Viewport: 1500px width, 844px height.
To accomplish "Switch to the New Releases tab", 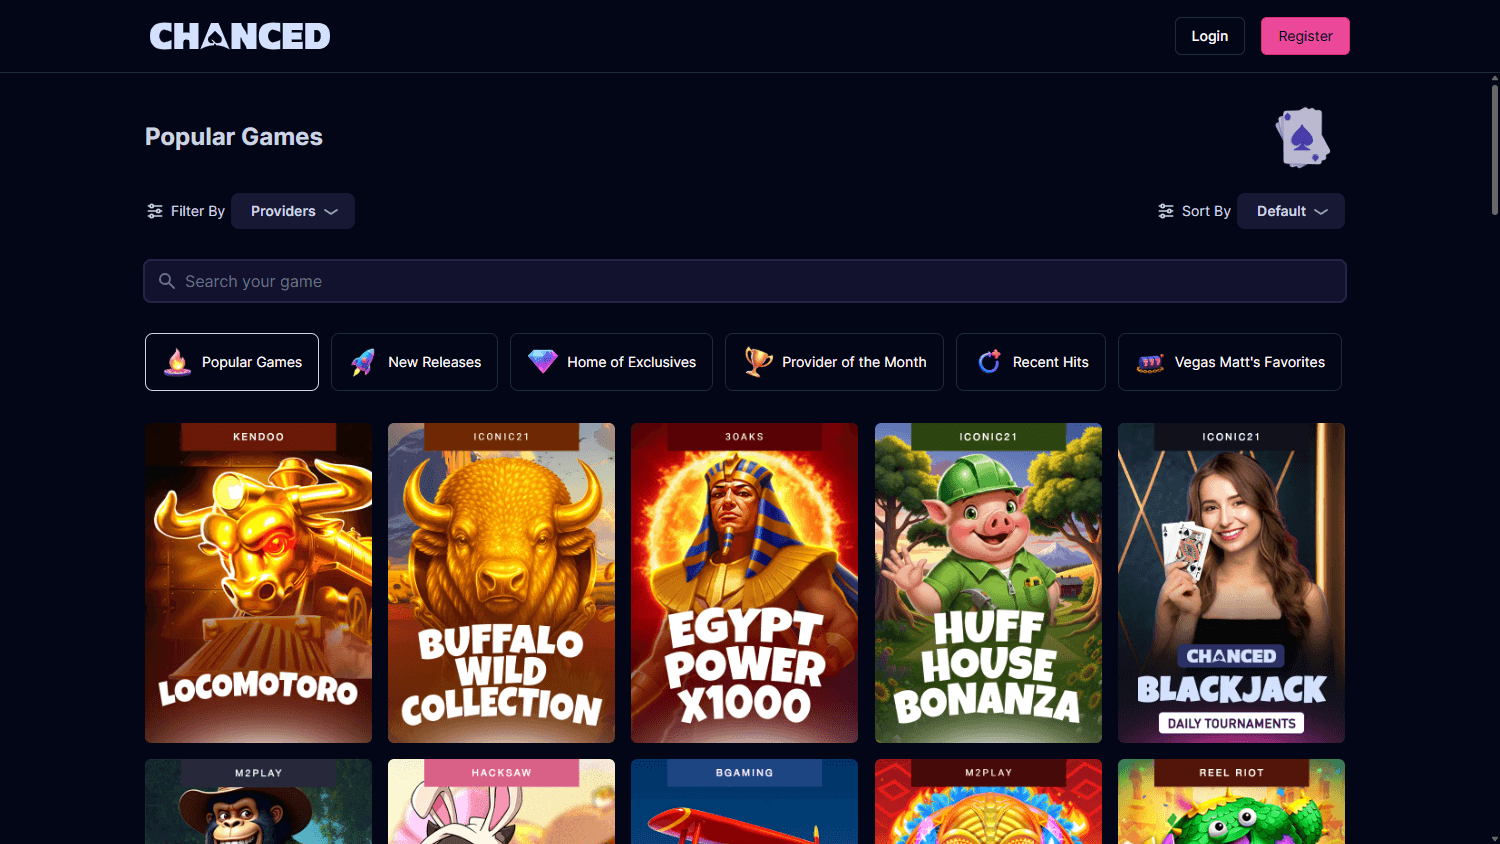I will pyautogui.click(x=414, y=362).
